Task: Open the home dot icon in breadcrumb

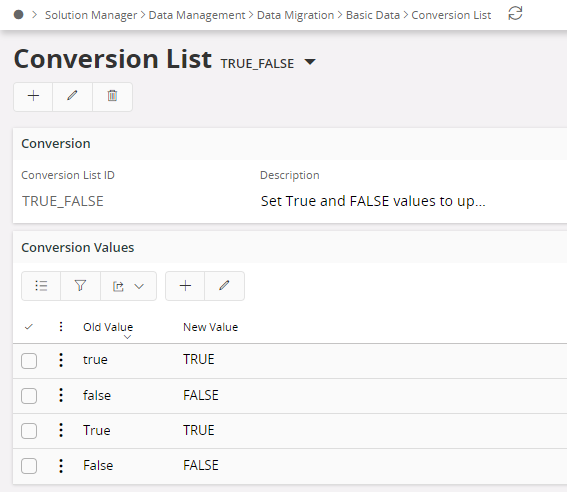Action: tap(18, 15)
